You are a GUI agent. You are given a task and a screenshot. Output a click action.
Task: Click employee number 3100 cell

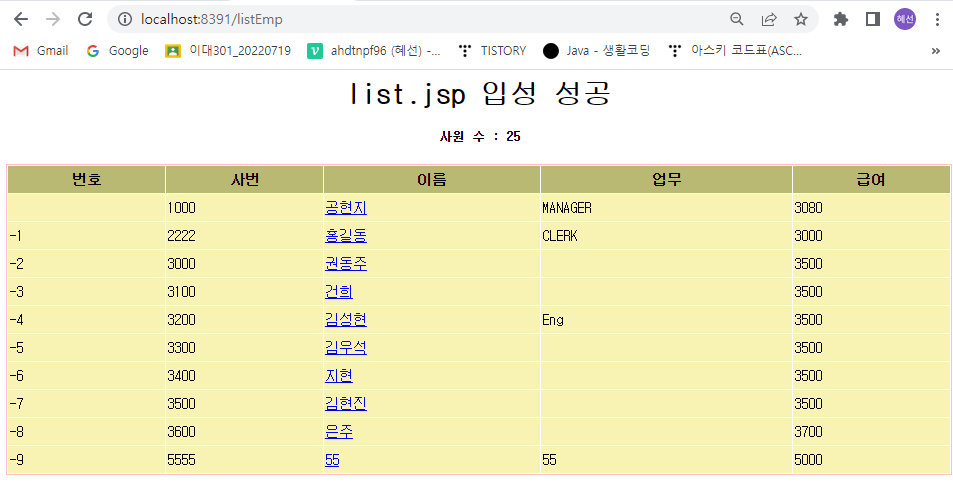244,292
